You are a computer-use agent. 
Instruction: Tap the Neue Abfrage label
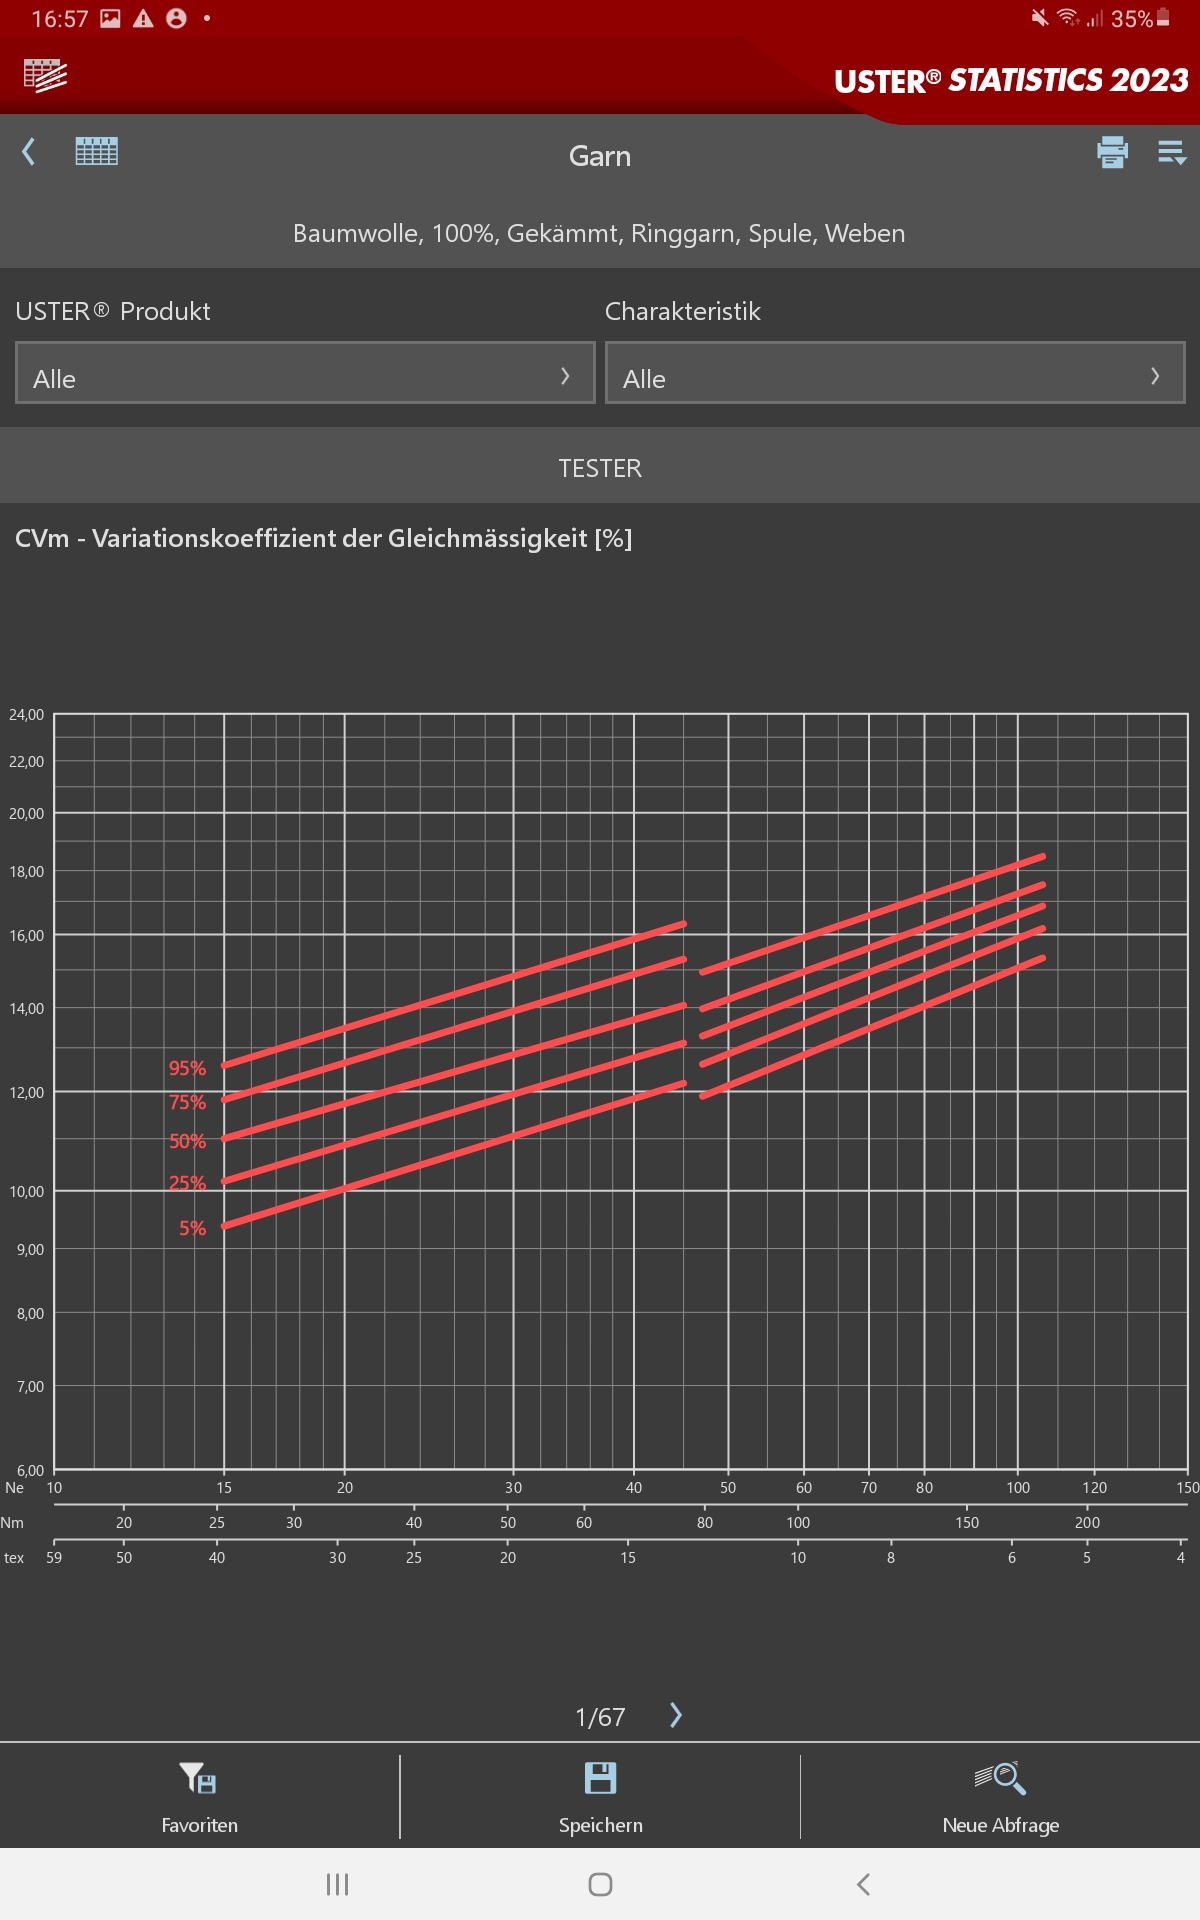click(x=1000, y=1825)
